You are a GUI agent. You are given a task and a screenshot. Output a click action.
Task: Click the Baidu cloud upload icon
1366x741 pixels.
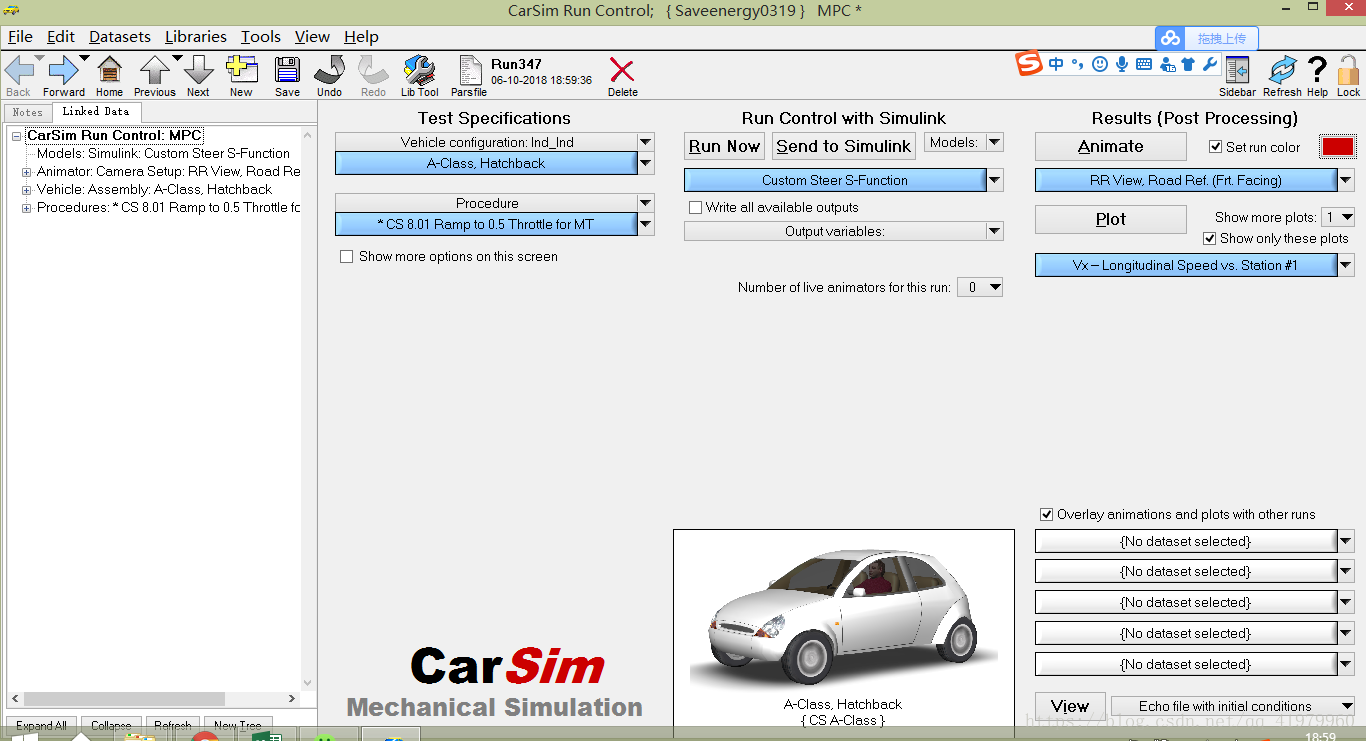point(1169,38)
